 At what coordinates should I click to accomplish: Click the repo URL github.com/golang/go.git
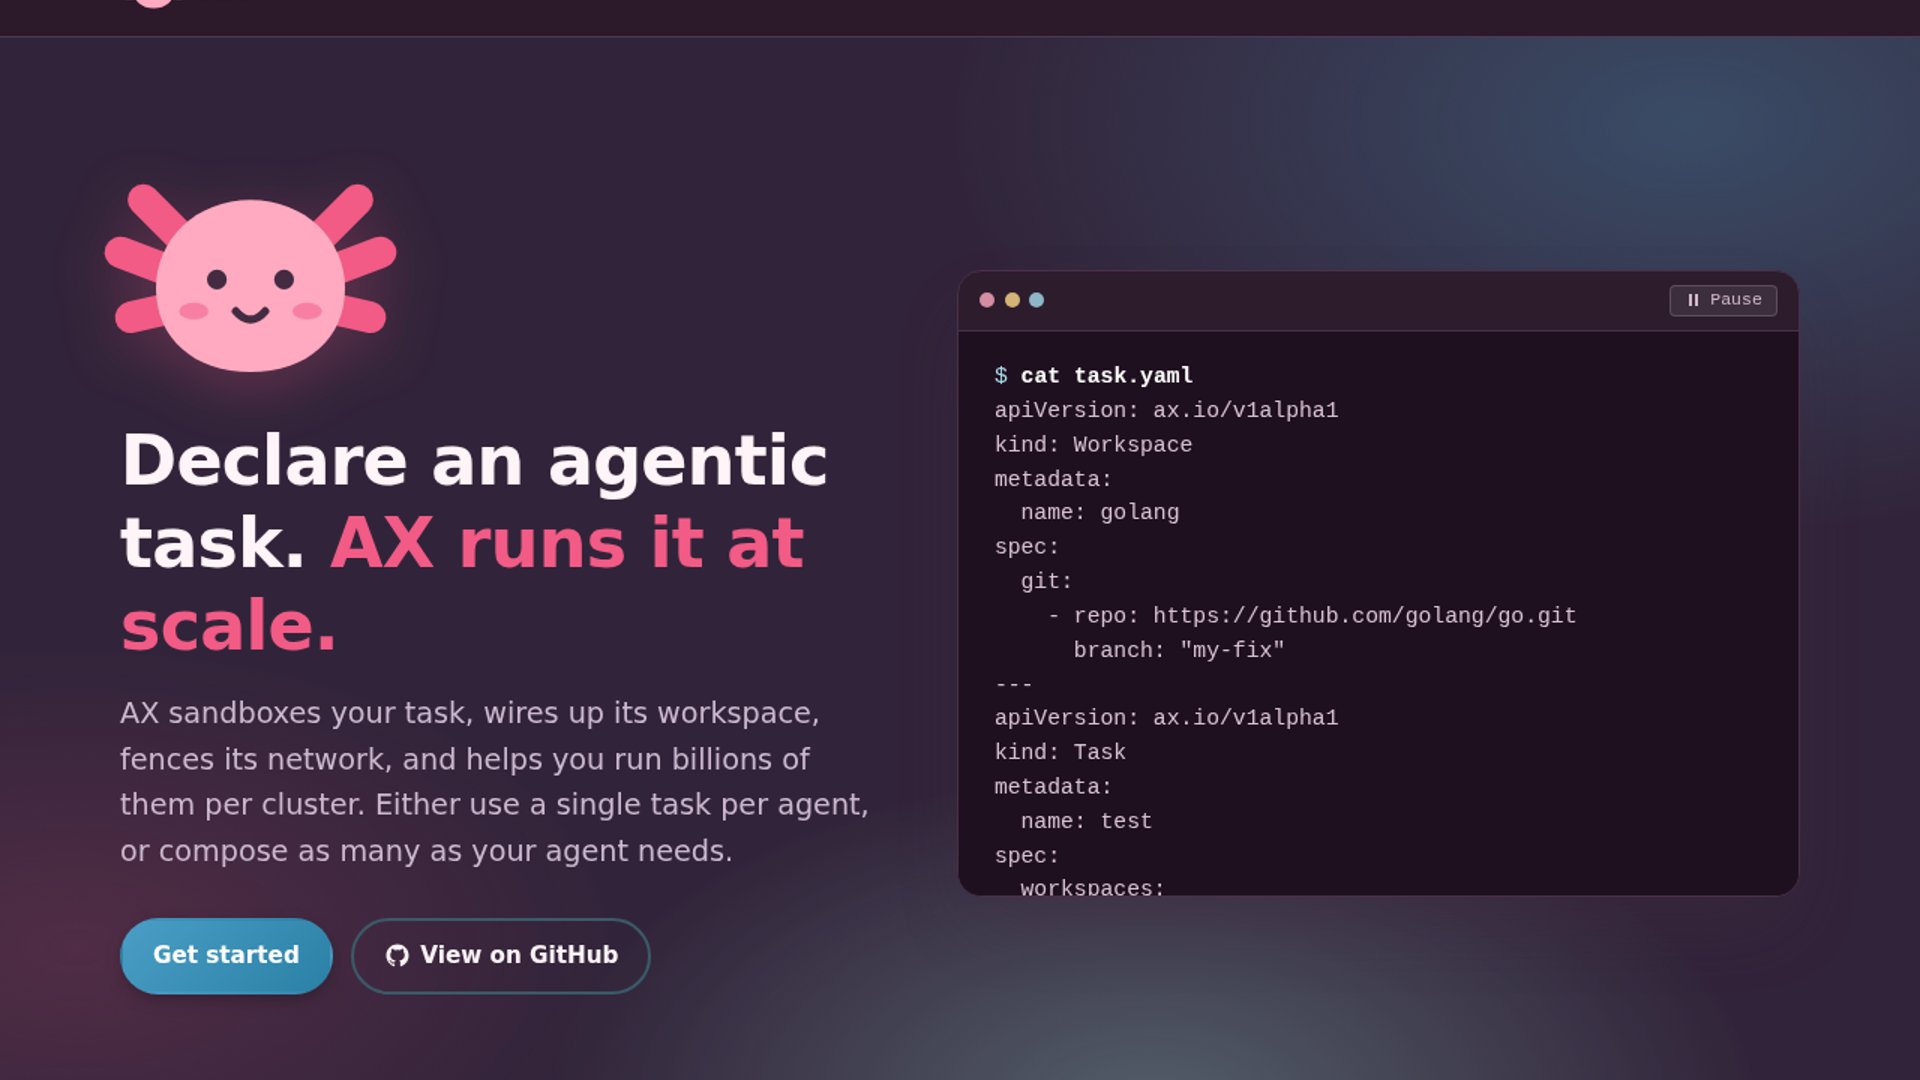click(x=1364, y=615)
